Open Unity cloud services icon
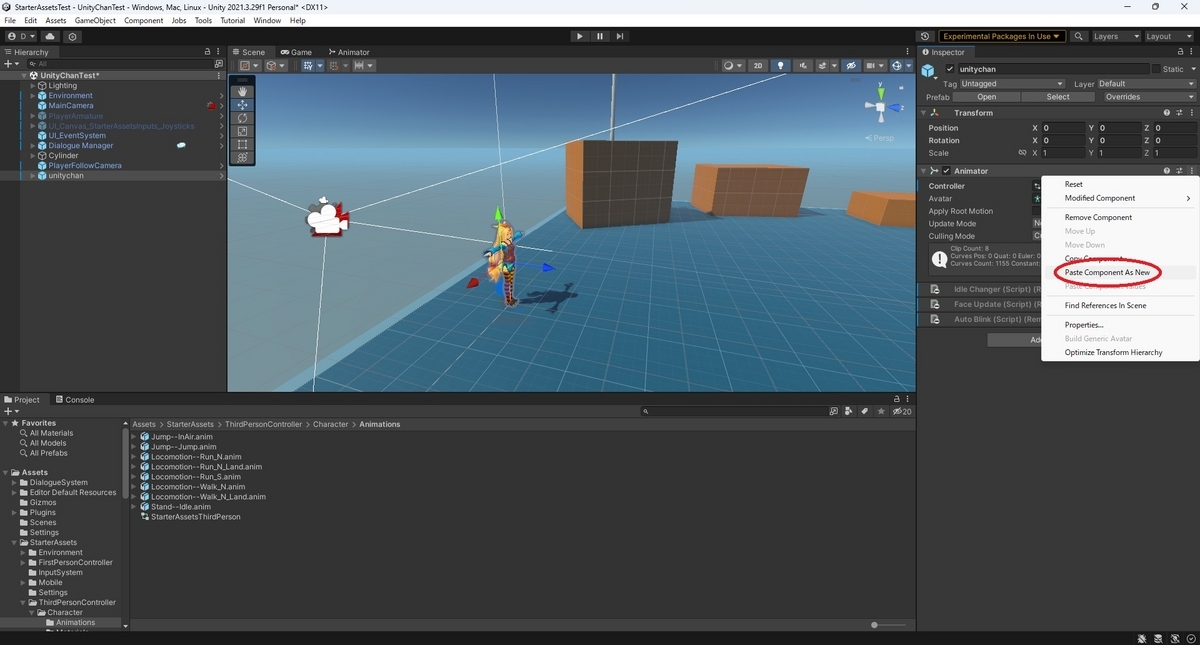 click(50, 36)
